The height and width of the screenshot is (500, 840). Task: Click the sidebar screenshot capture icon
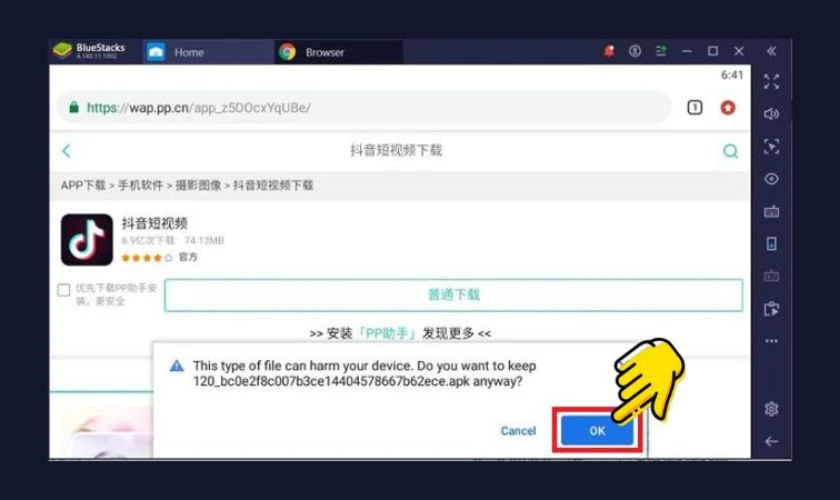click(771, 146)
